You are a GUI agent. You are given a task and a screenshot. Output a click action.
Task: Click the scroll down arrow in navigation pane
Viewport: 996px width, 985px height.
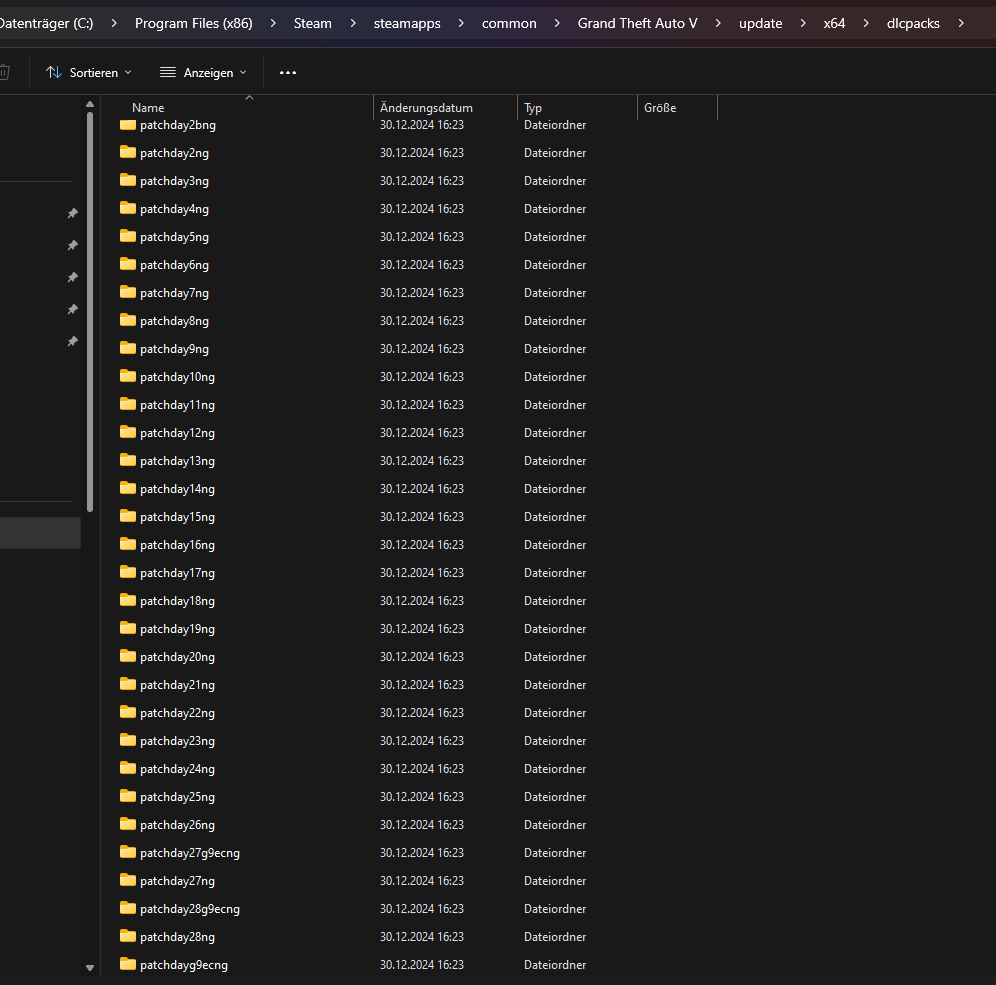[90, 968]
